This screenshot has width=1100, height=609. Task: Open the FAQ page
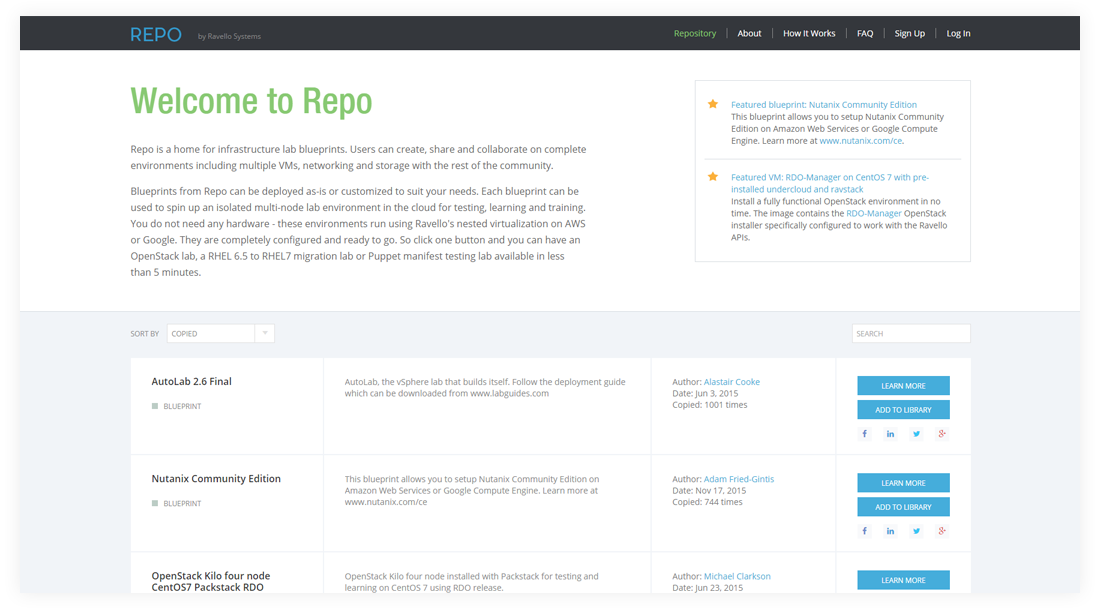pos(865,33)
